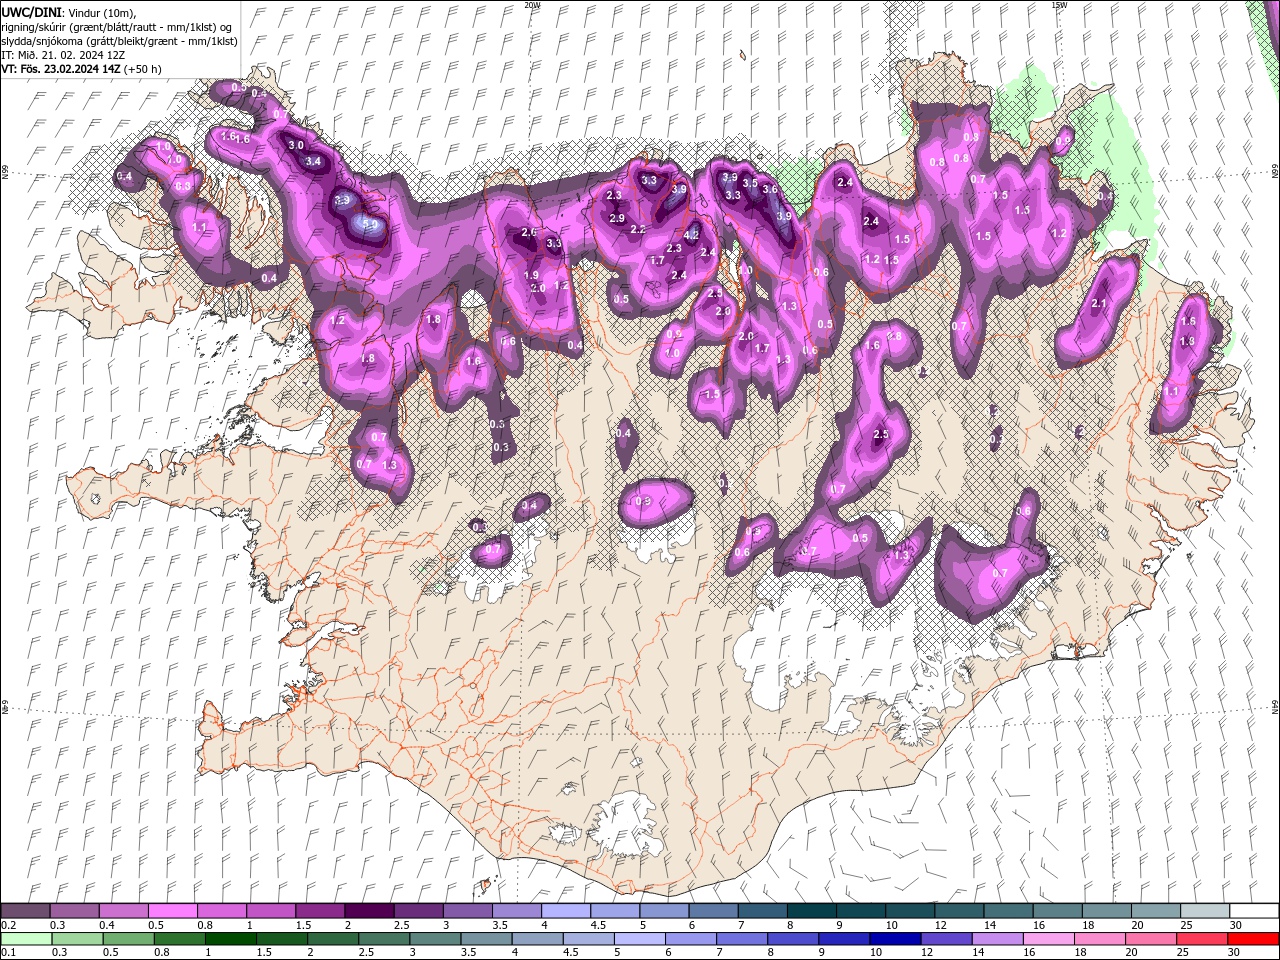Click the light lavender 4 swatch in the upper legend row
The image size is (1280, 960).
566,911
